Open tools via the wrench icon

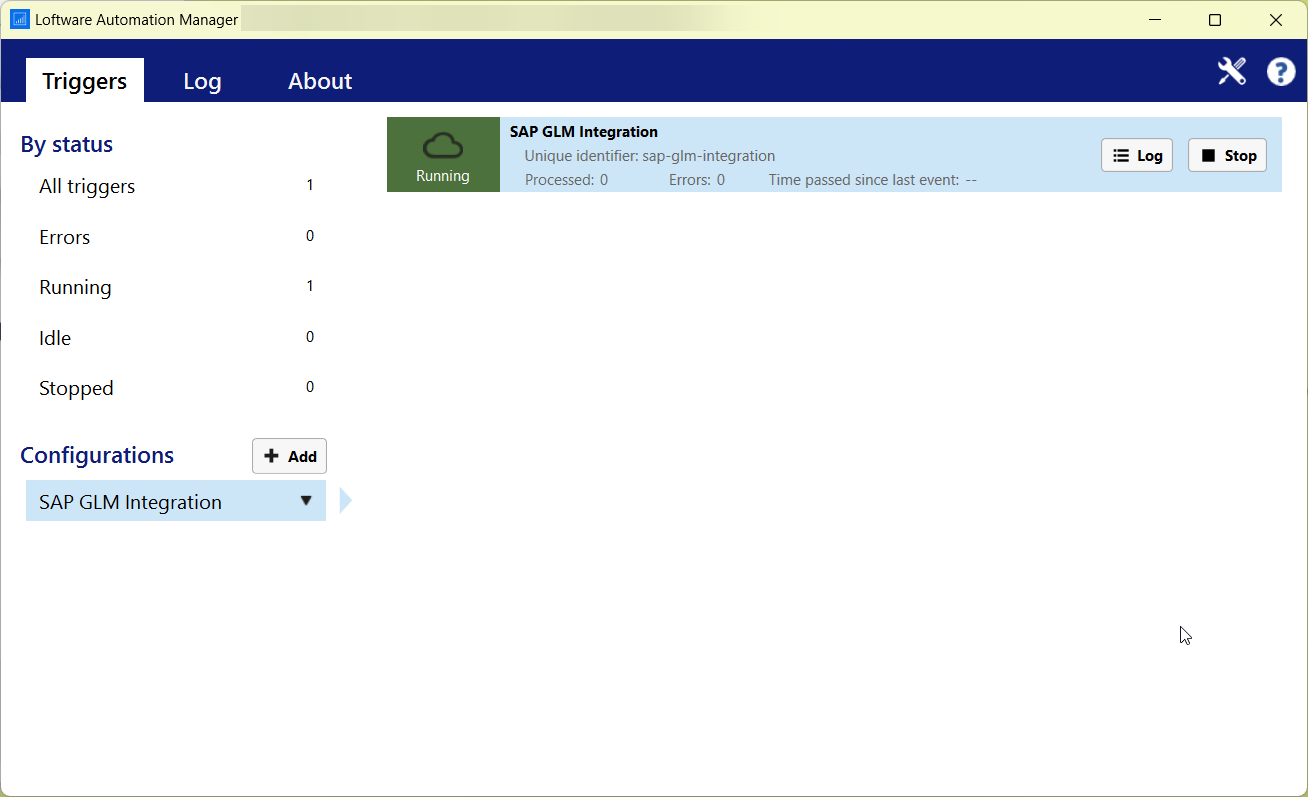[x=1231, y=71]
